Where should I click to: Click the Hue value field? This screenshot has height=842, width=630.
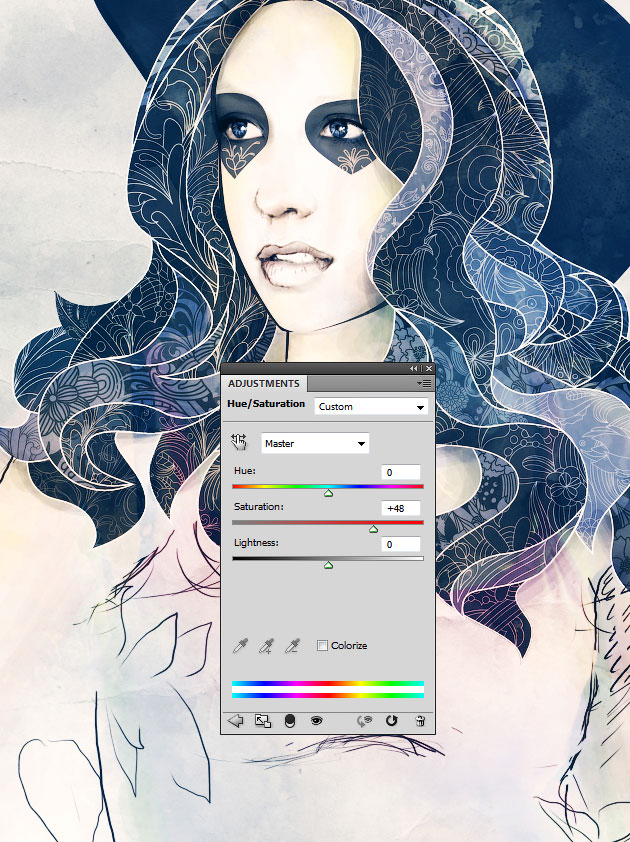pos(401,472)
